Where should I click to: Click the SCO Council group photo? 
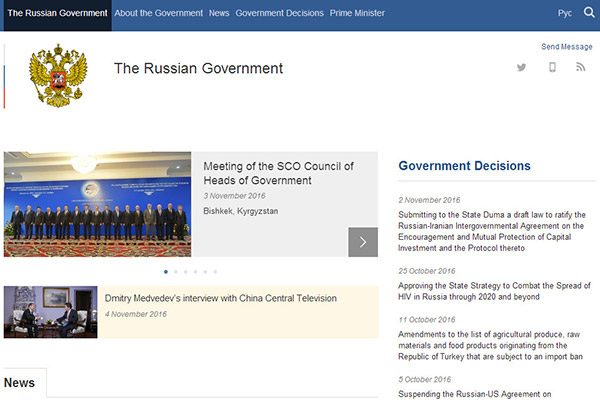click(97, 204)
